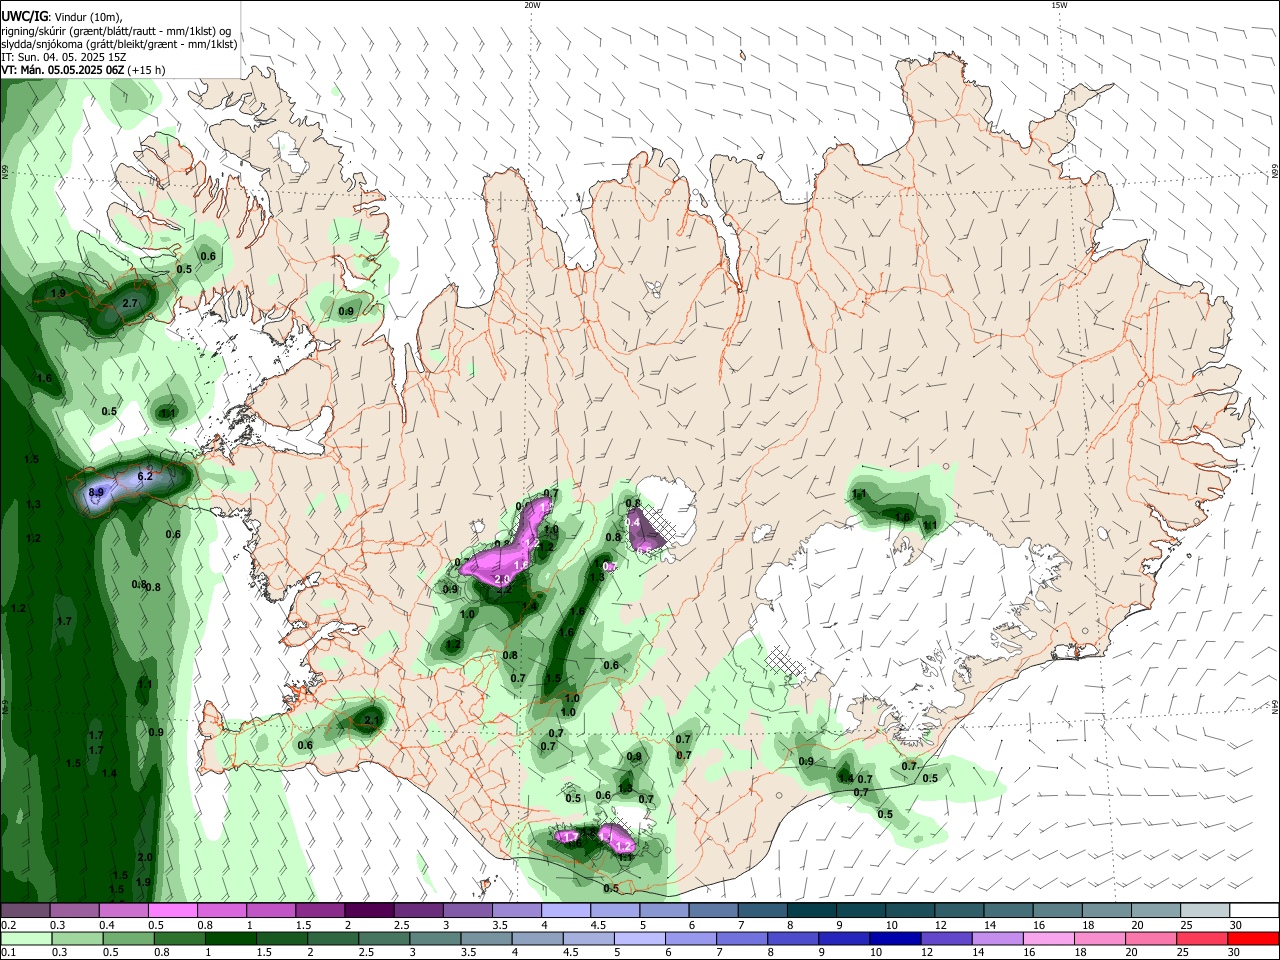The image size is (1280, 960).
Task: Click the 6.2 precipitation value on the map
Action: coord(145,477)
